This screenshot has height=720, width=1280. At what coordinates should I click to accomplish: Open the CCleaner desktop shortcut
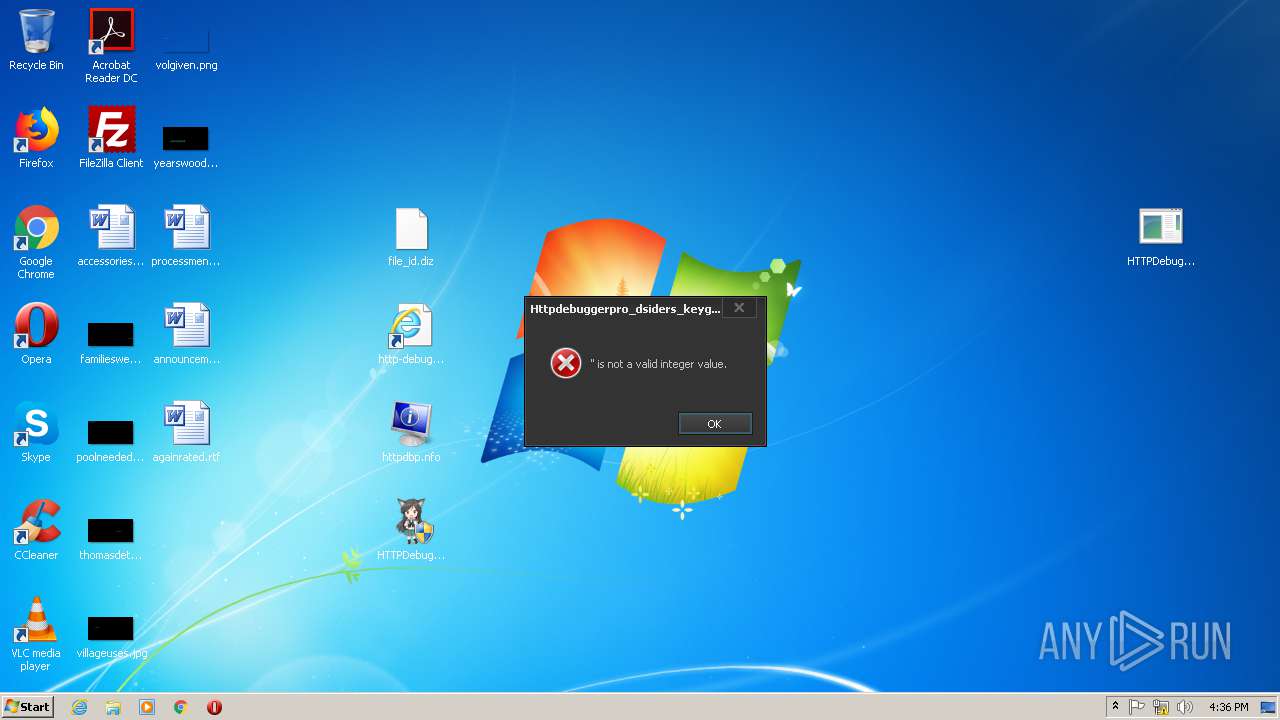coord(36,530)
